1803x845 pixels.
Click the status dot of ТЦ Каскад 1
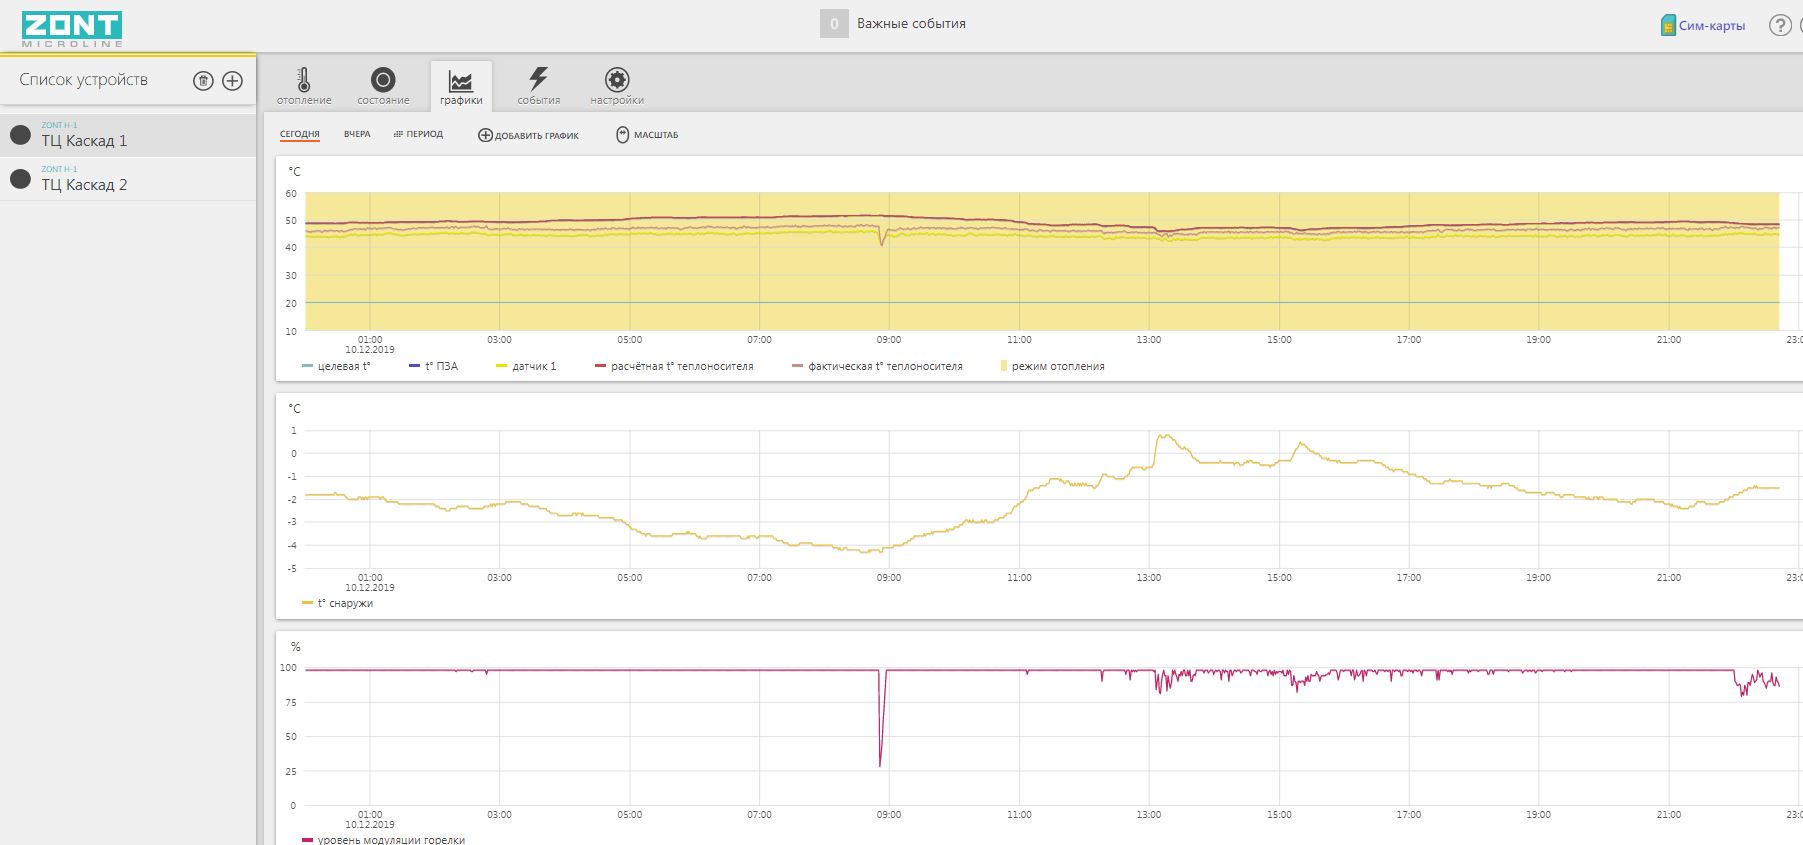click(x=20, y=135)
